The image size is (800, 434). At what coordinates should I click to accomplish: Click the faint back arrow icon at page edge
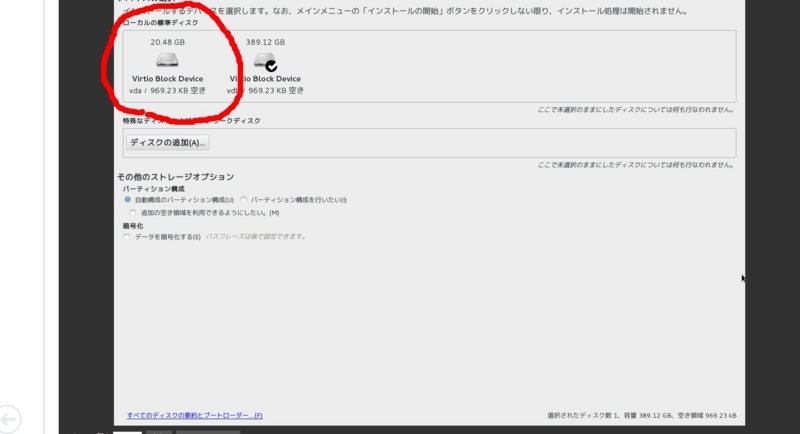pyautogui.click(x=10, y=419)
